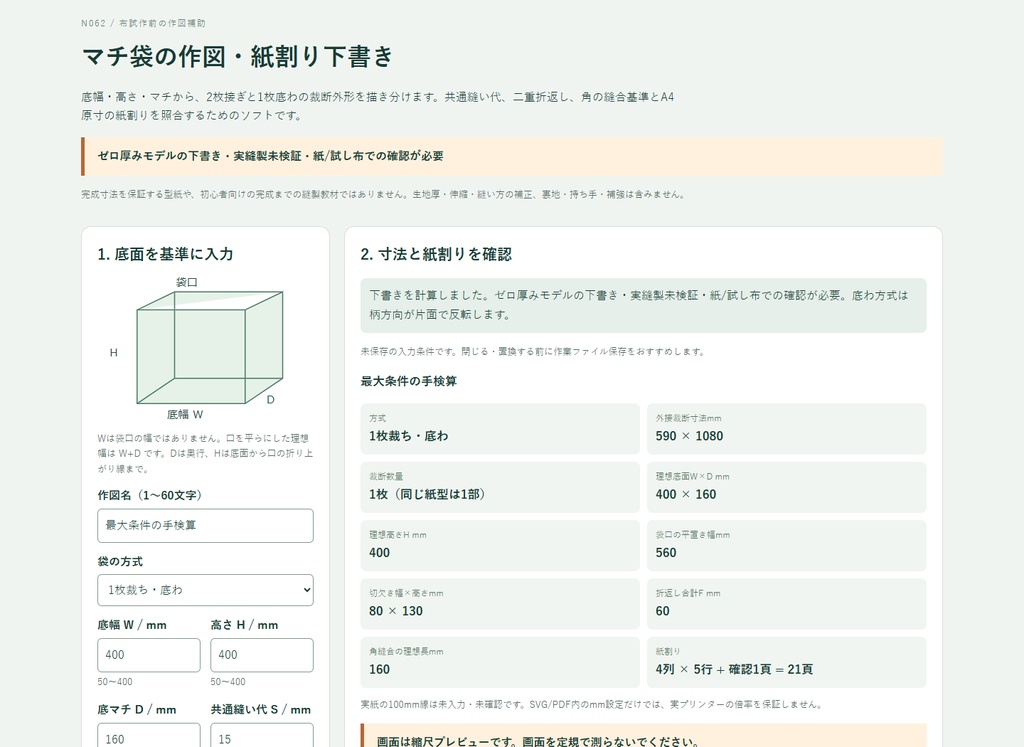
Task: Click the green 下書きを計算しました status message
Action: pos(643,306)
